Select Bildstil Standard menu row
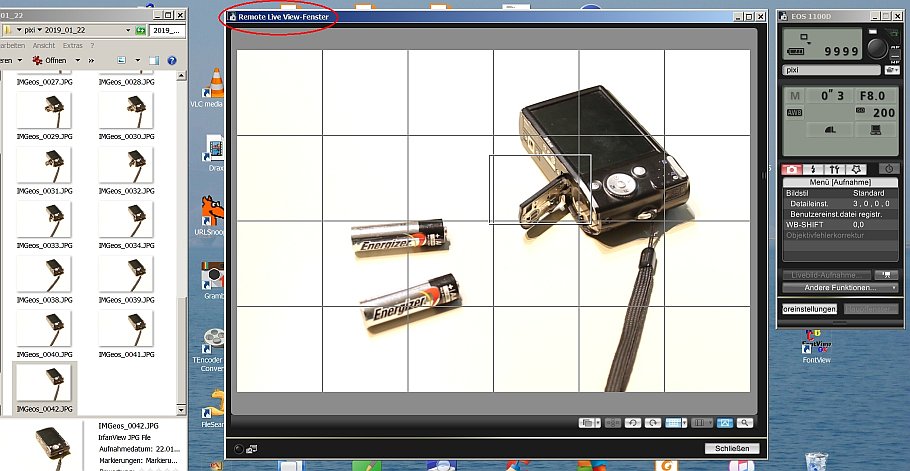 [x=840, y=193]
